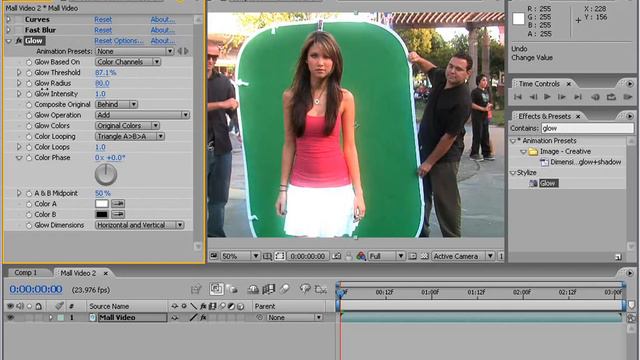
Task: Play the preview in Time Controls
Action: [547, 97]
